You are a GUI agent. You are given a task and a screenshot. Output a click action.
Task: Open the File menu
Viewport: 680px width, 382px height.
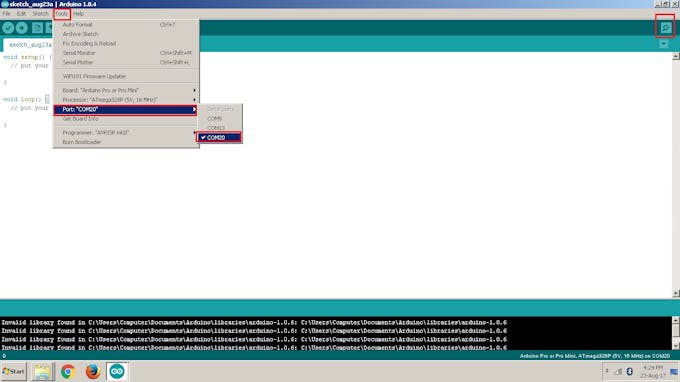tap(7, 14)
